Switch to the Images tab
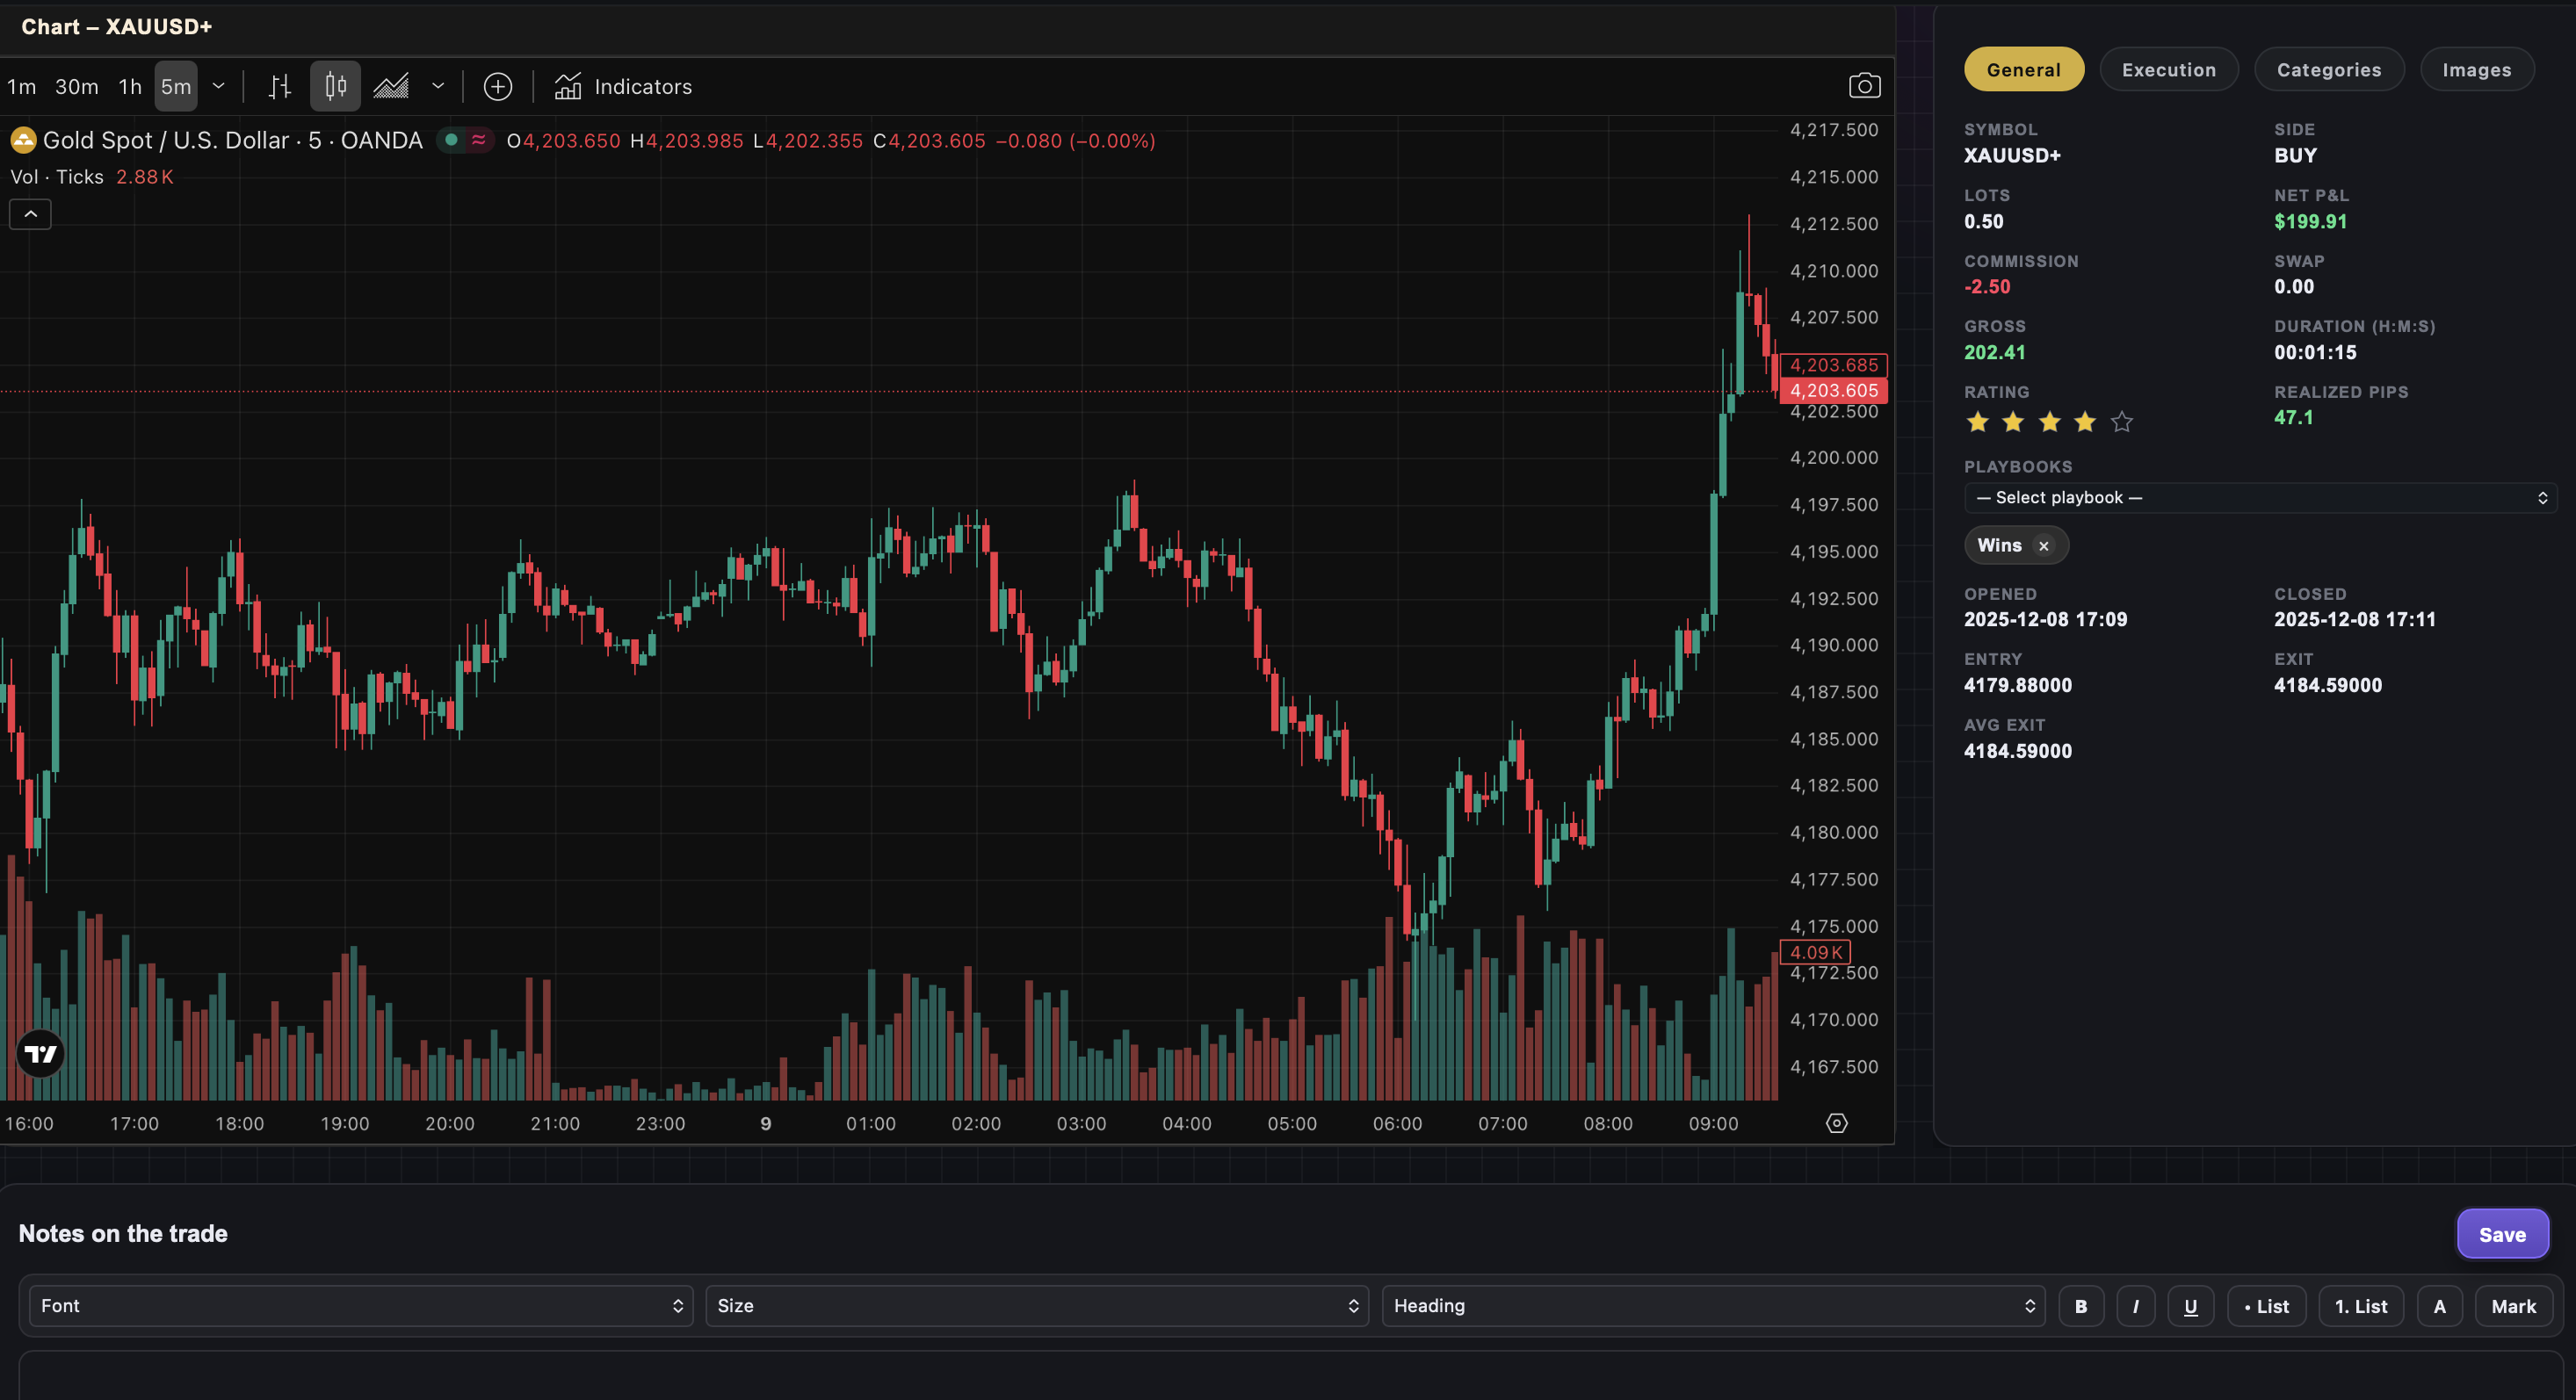Screen dimensions: 2576x1400 tap(2476, 70)
